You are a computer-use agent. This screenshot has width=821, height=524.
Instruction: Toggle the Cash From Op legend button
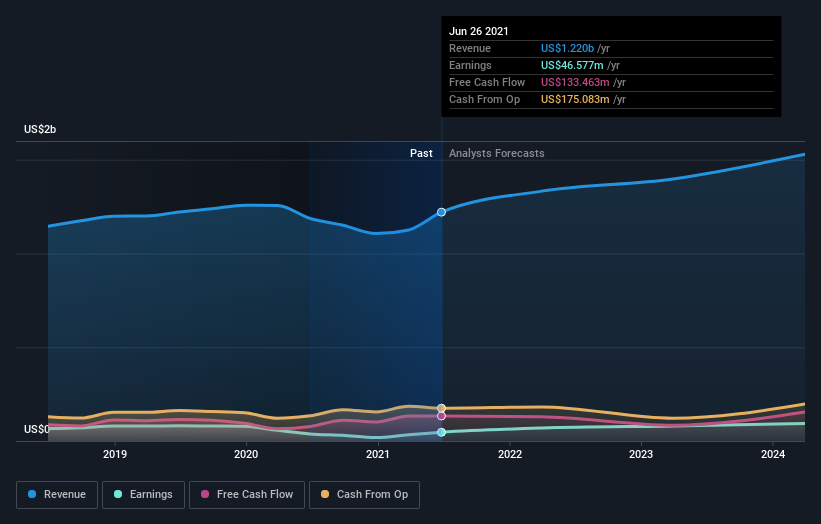pos(364,495)
